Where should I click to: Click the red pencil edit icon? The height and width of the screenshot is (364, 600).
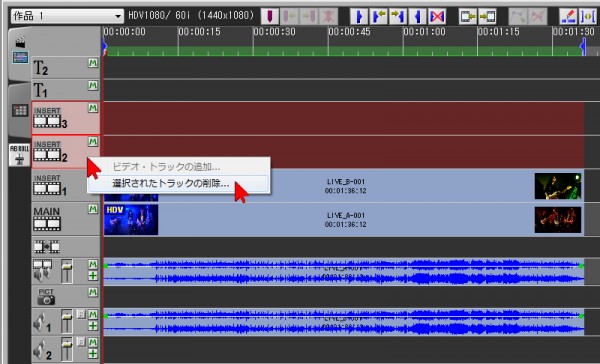(568, 16)
